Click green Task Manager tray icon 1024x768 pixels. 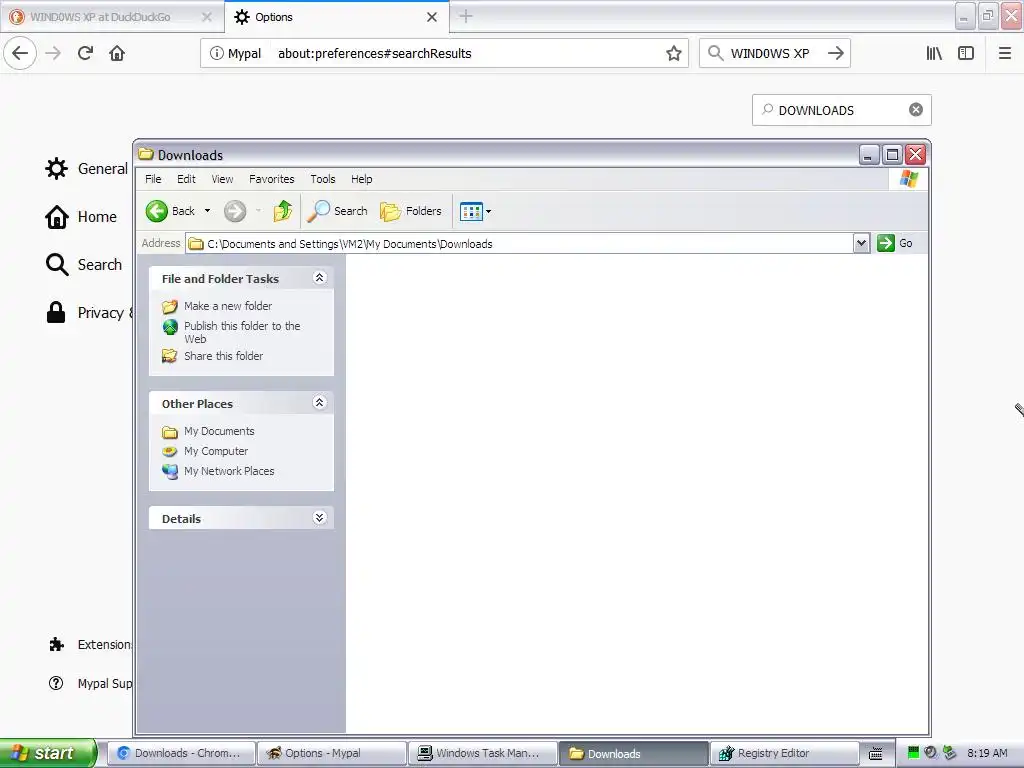913,753
